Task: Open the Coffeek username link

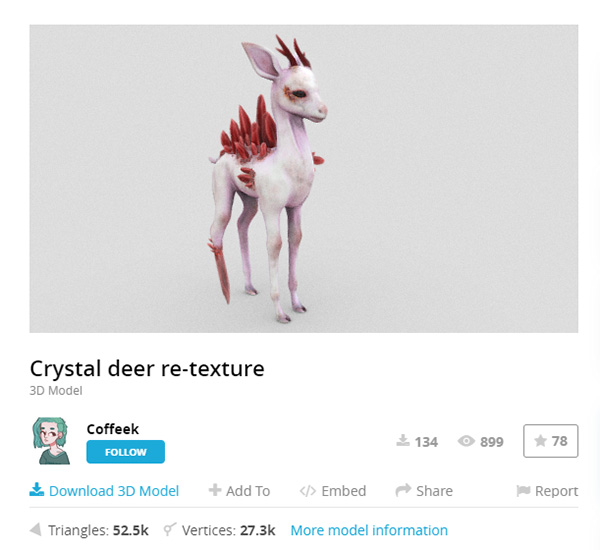Action: pyautogui.click(x=113, y=429)
